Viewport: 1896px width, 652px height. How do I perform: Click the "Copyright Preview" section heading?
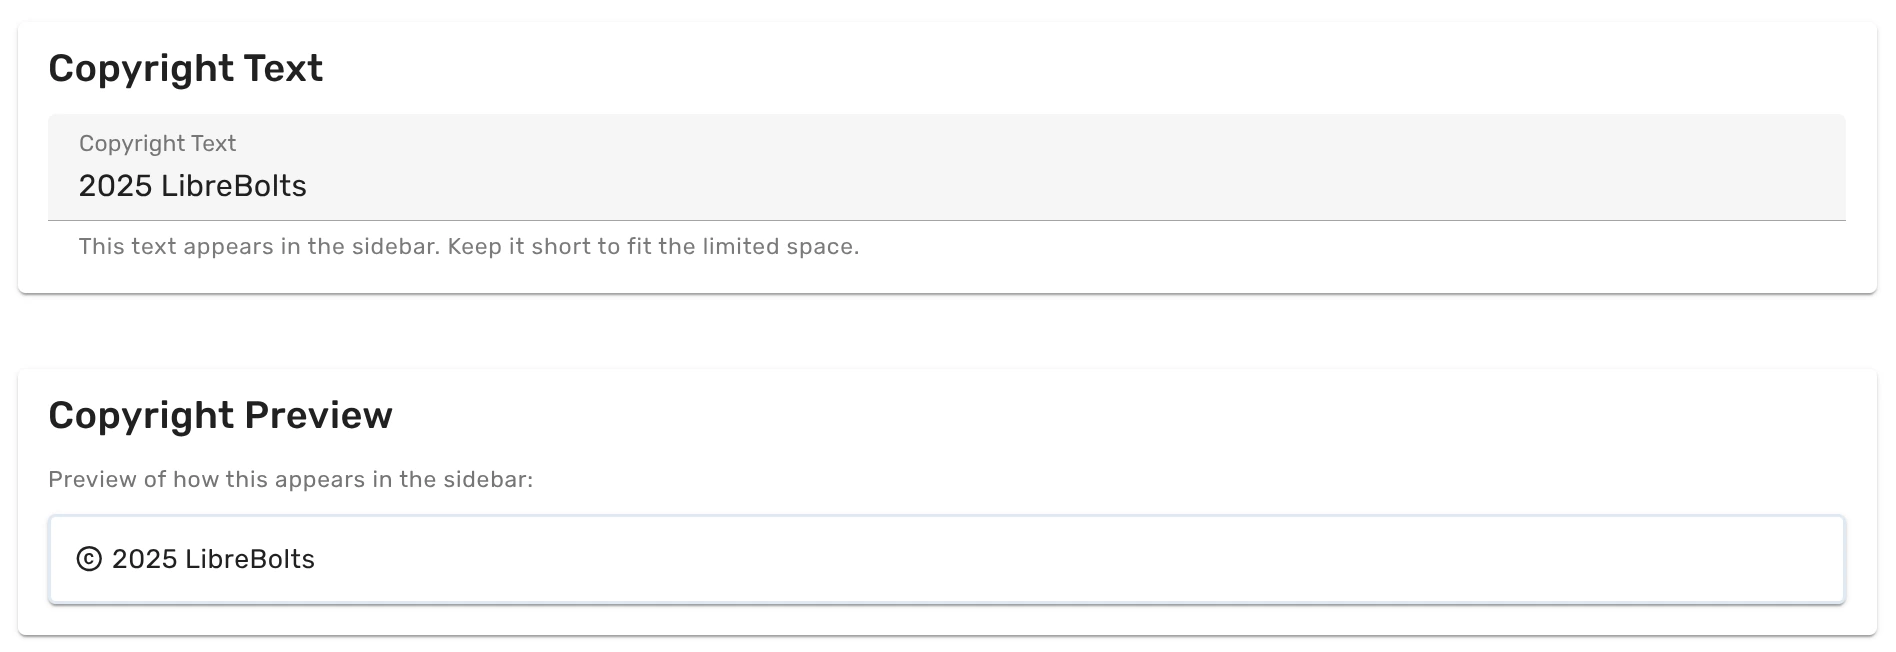pyautogui.click(x=220, y=415)
